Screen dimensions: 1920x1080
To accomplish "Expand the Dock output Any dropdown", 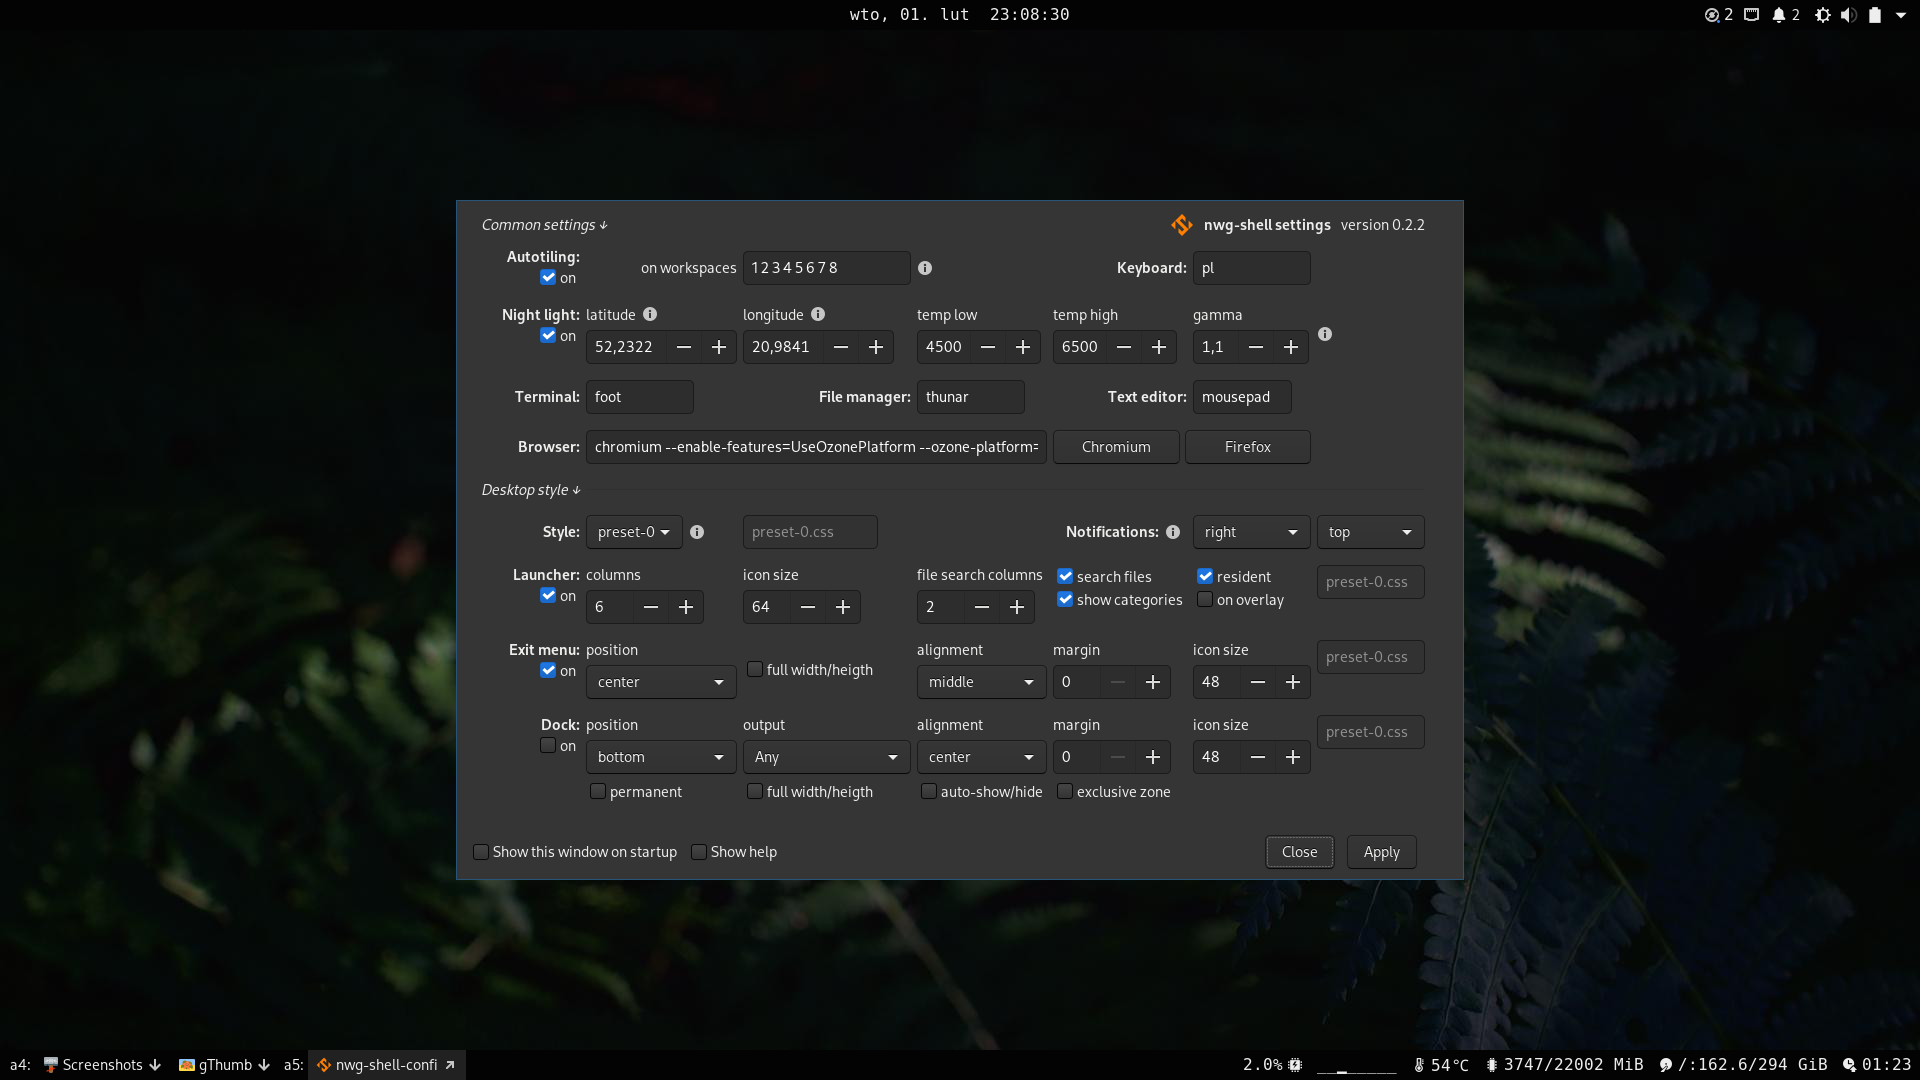I will coord(826,757).
